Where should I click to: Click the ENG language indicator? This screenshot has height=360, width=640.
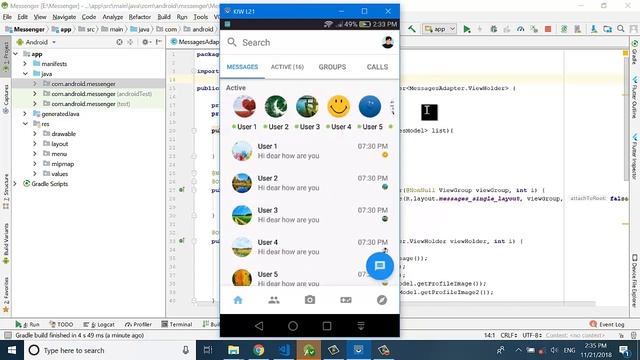[x=569, y=350]
